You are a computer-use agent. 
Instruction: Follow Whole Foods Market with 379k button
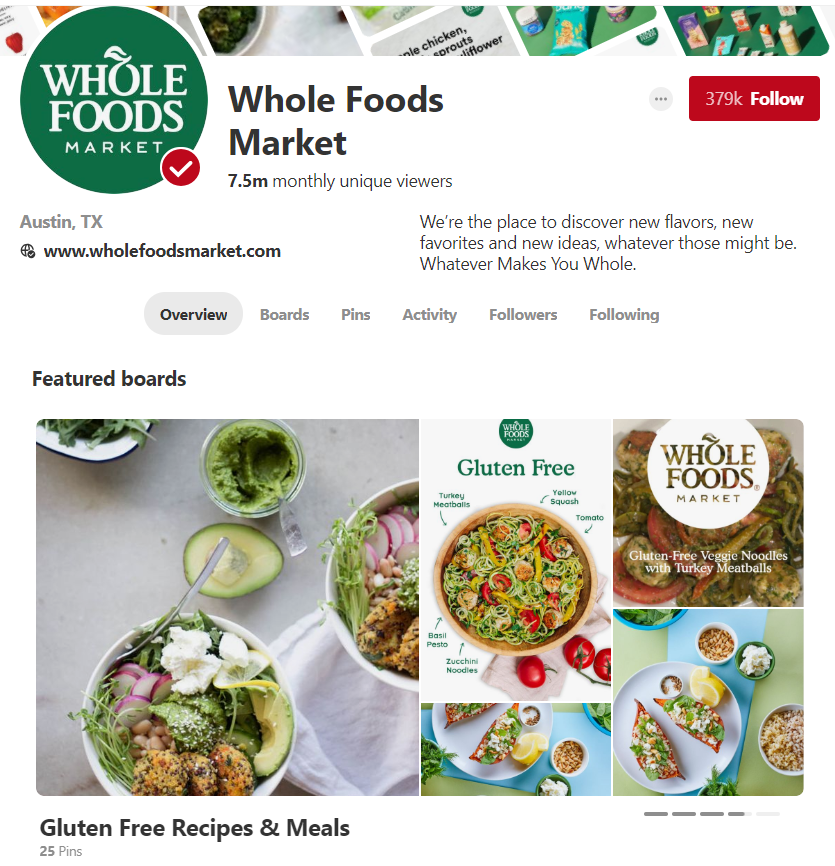coord(754,98)
